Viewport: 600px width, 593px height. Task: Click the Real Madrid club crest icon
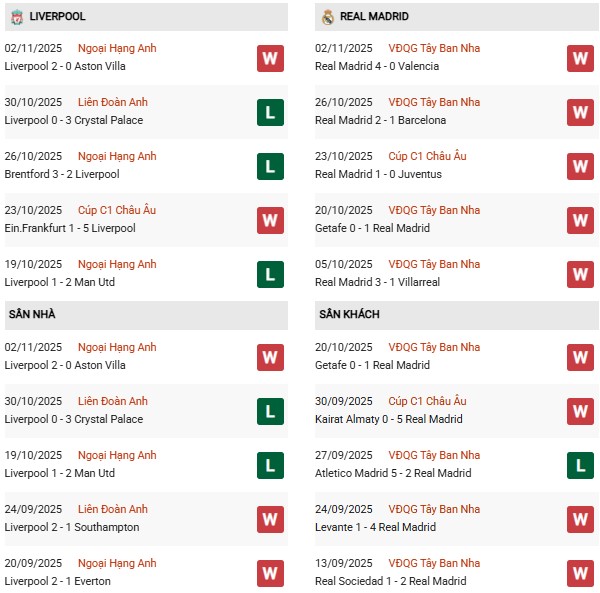click(327, 17)
